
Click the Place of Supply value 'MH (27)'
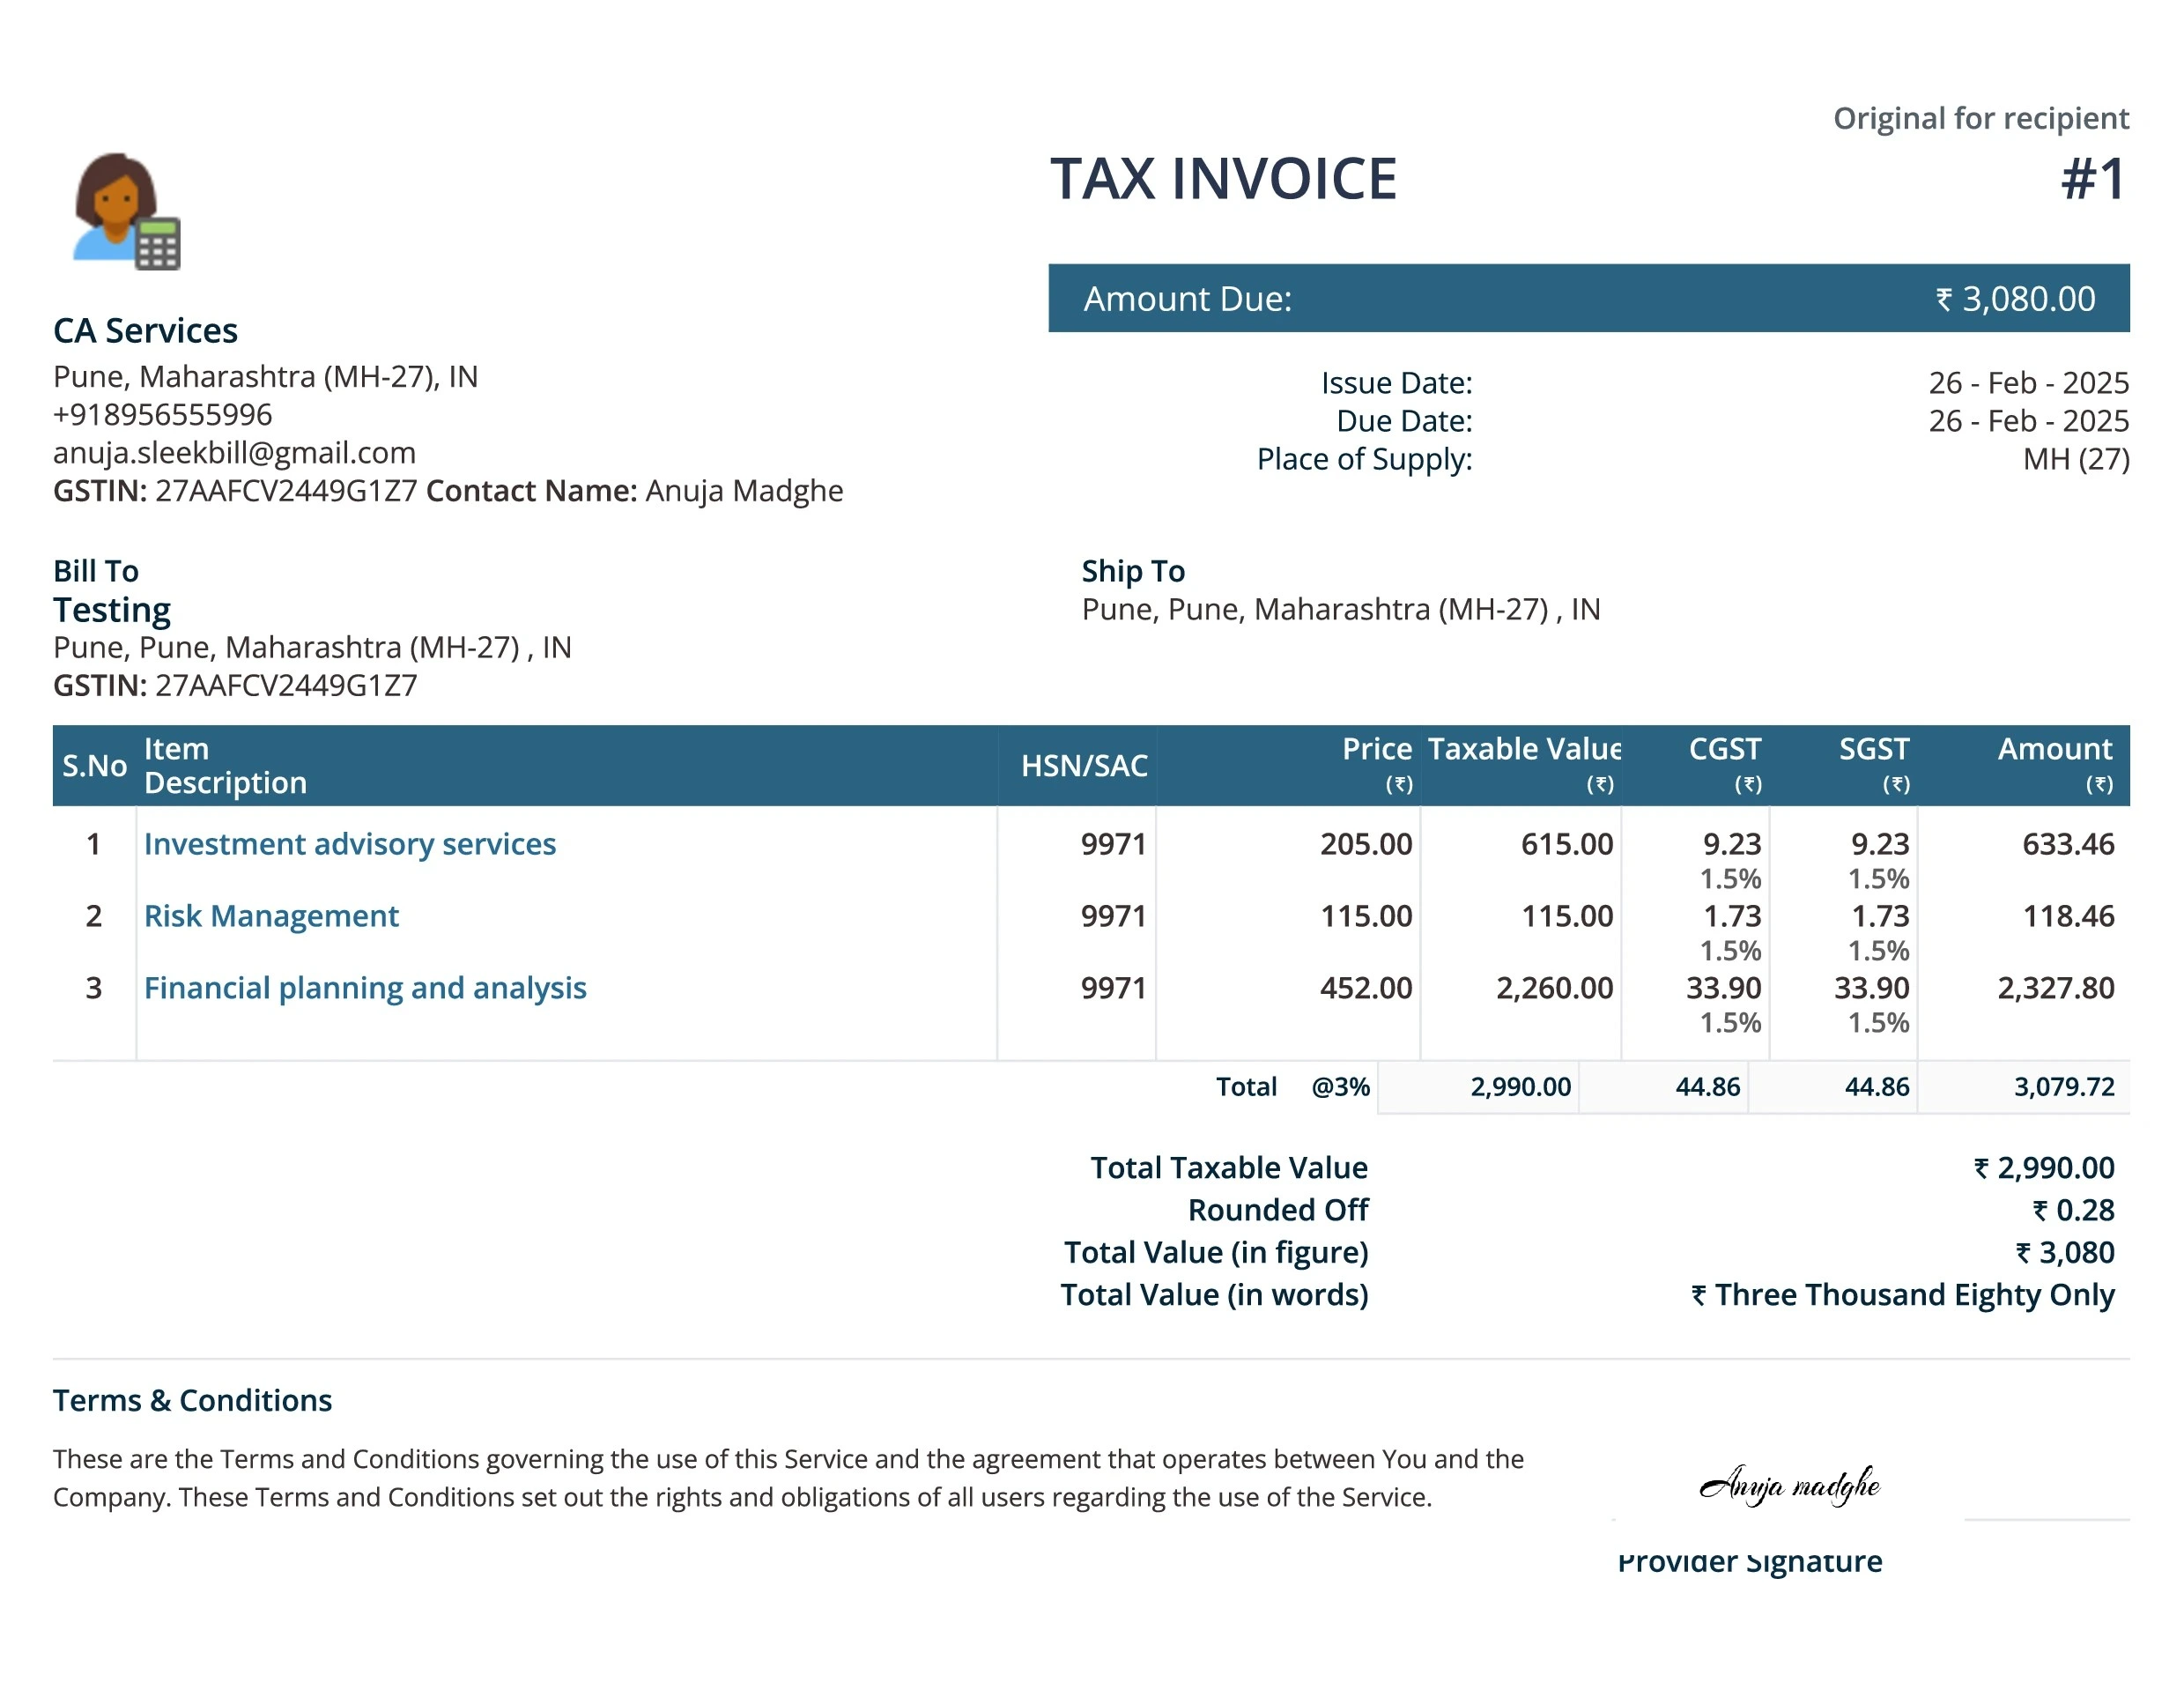2076,459
